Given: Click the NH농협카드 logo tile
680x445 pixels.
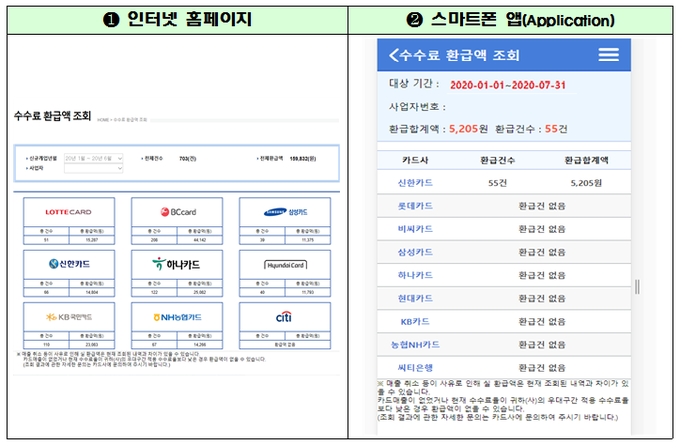Looking at the screenshot, I should [177, 317].
